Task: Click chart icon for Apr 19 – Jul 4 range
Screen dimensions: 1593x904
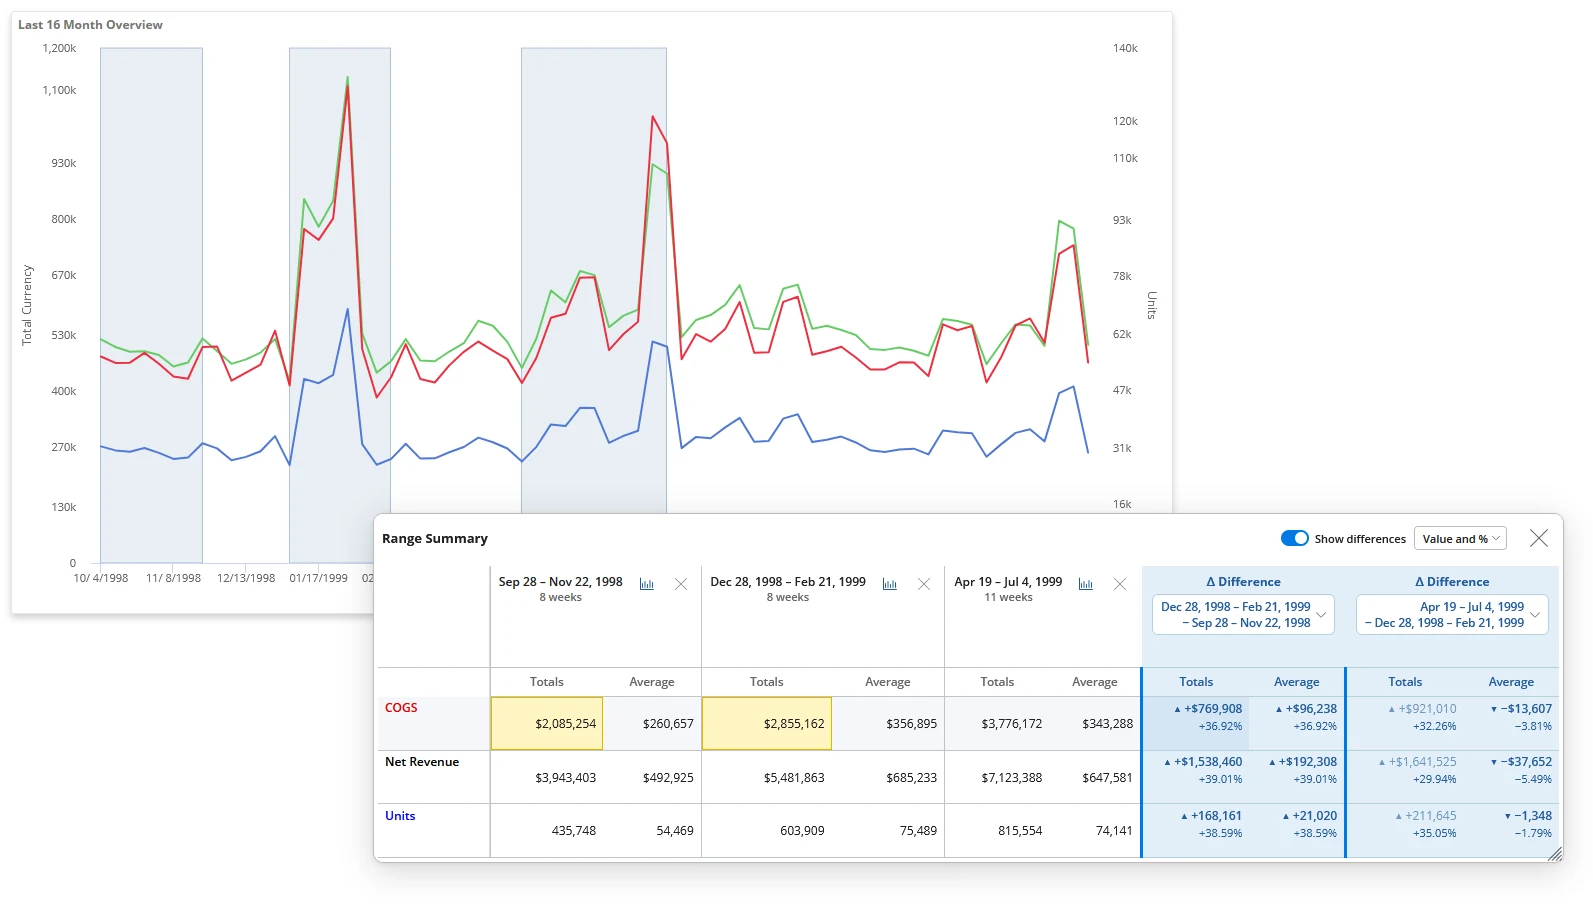Action: [x=1086, y=584]
